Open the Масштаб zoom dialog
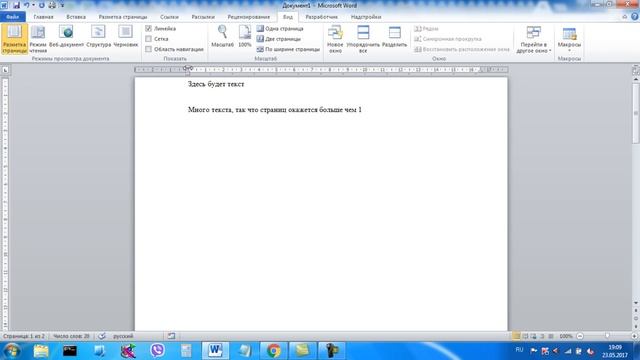The width and height of the screenshot is (640, 360). 222,37
